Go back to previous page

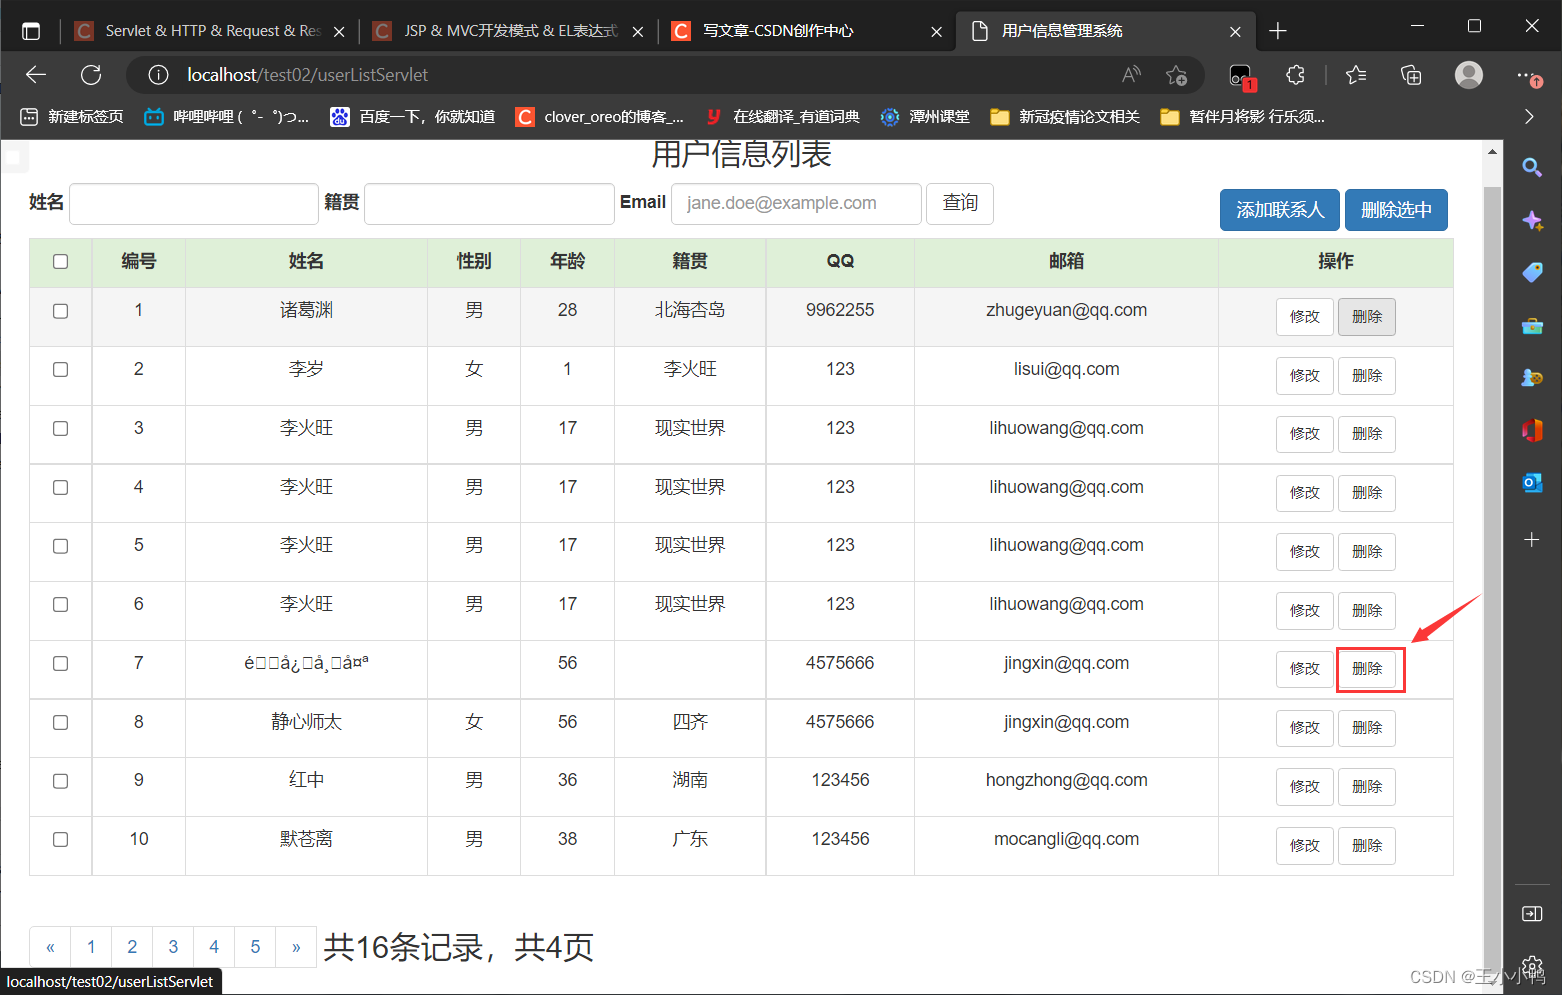[37, 75]
